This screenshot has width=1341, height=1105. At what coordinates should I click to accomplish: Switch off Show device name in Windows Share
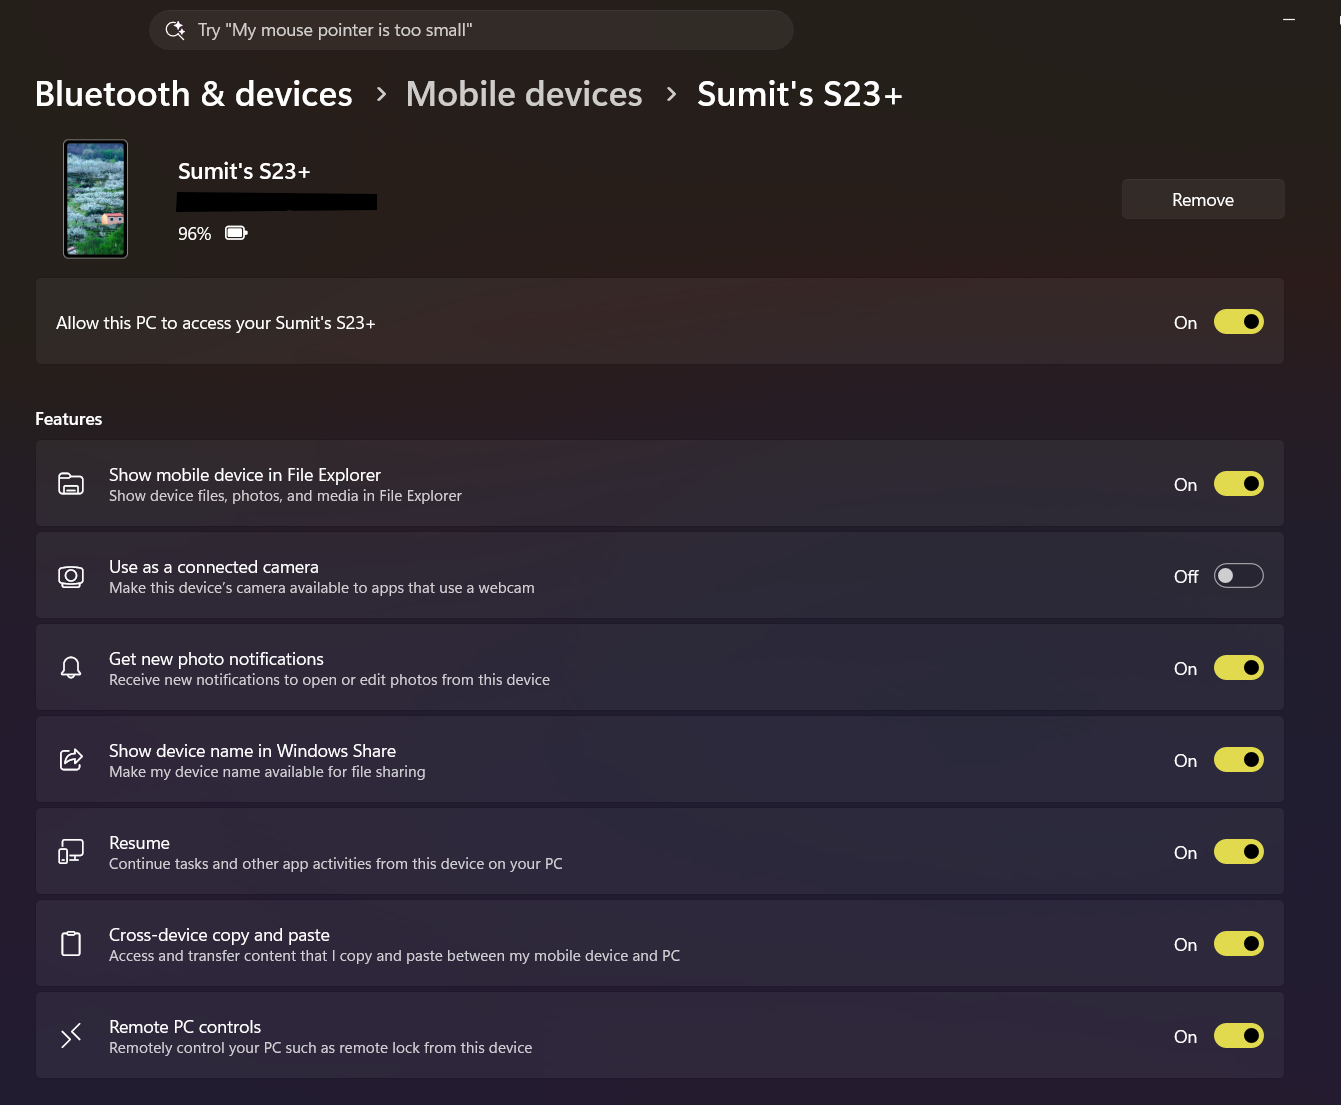(x=1238, y=760)
